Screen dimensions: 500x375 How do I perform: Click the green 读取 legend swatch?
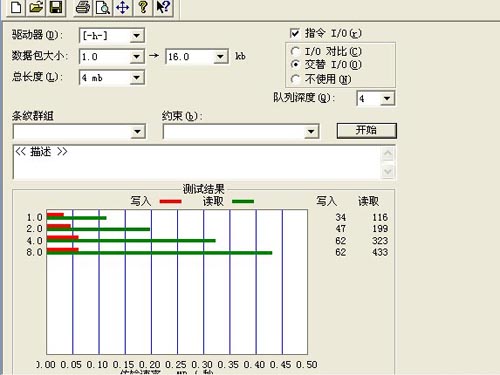click(243, 201)
